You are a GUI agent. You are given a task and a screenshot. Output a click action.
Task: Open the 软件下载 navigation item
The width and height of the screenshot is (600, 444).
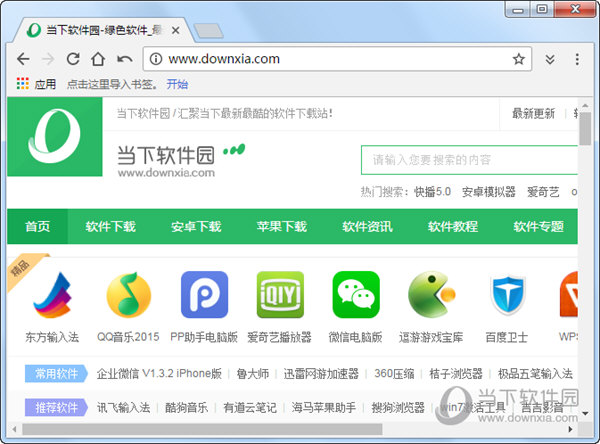coord(111,227)
